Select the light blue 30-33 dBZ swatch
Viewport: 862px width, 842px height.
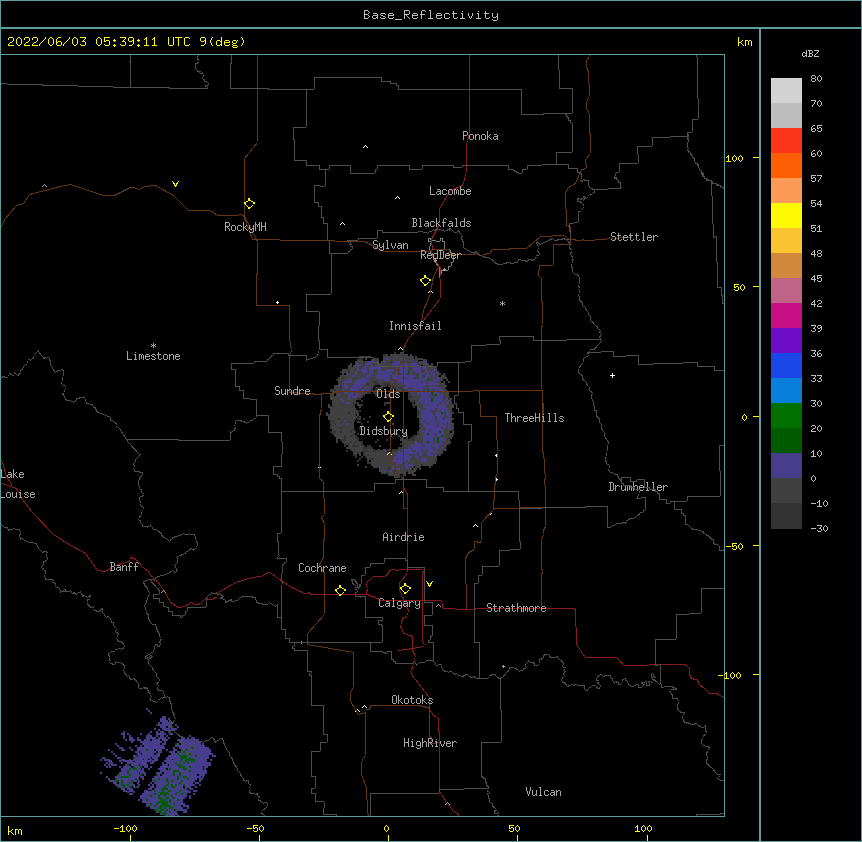pyautogui.click(x=786, y=391)
